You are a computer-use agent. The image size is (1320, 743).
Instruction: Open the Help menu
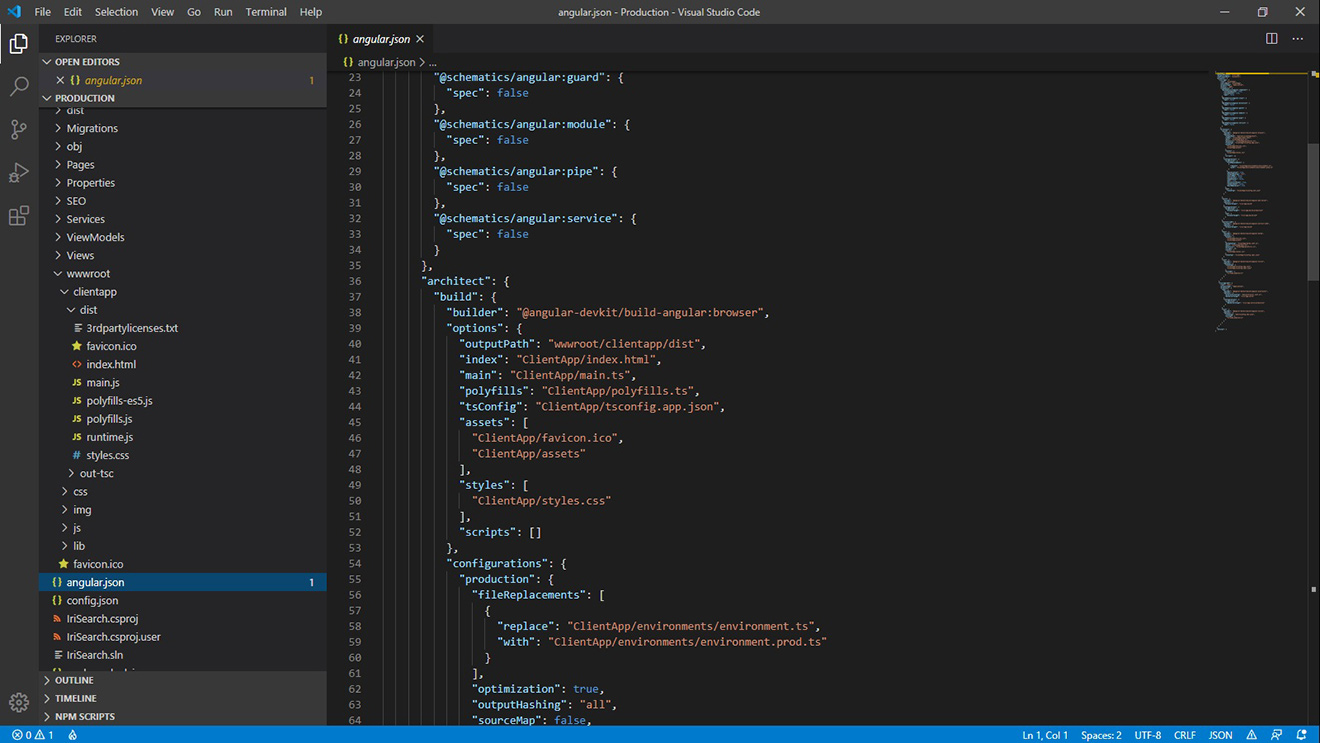tap(311, 12)
